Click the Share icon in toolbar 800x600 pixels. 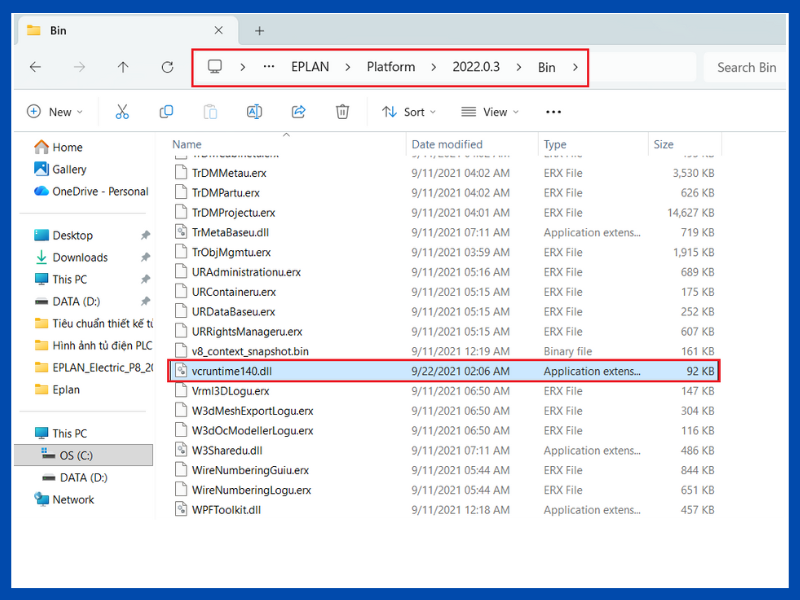click(x=298, y=112)
